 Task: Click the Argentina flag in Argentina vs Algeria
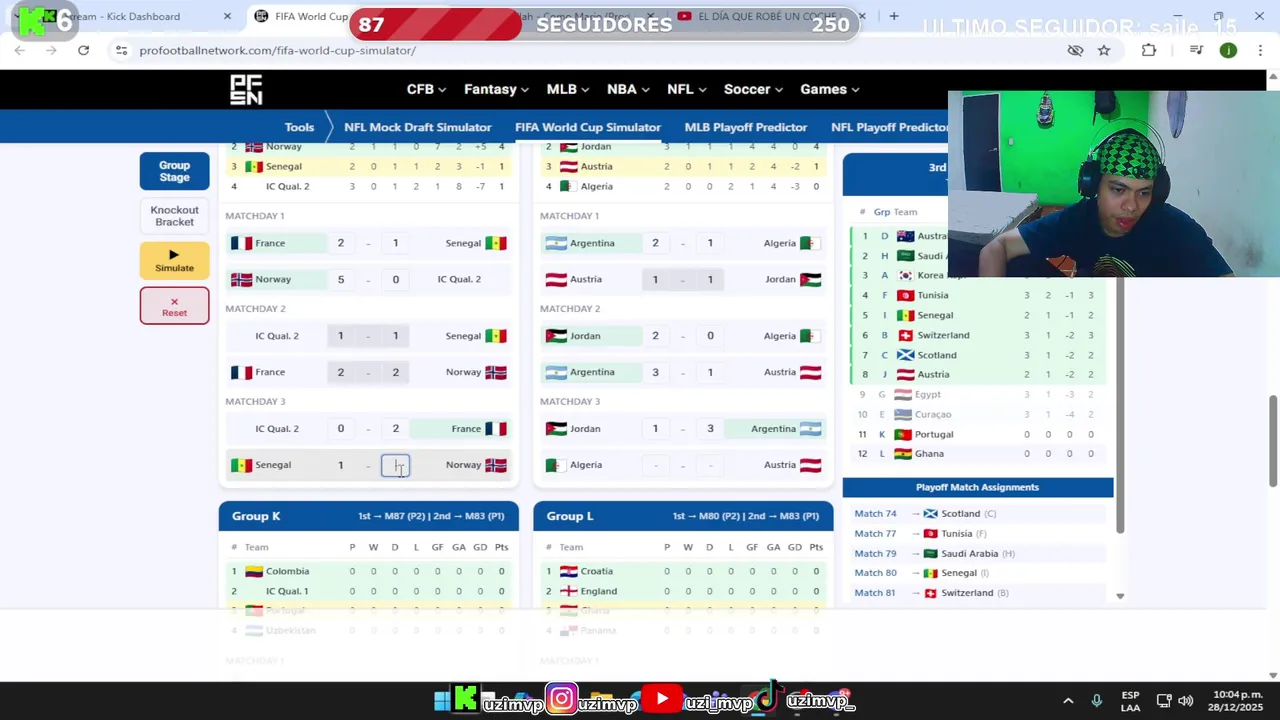(x=556, y=243)
